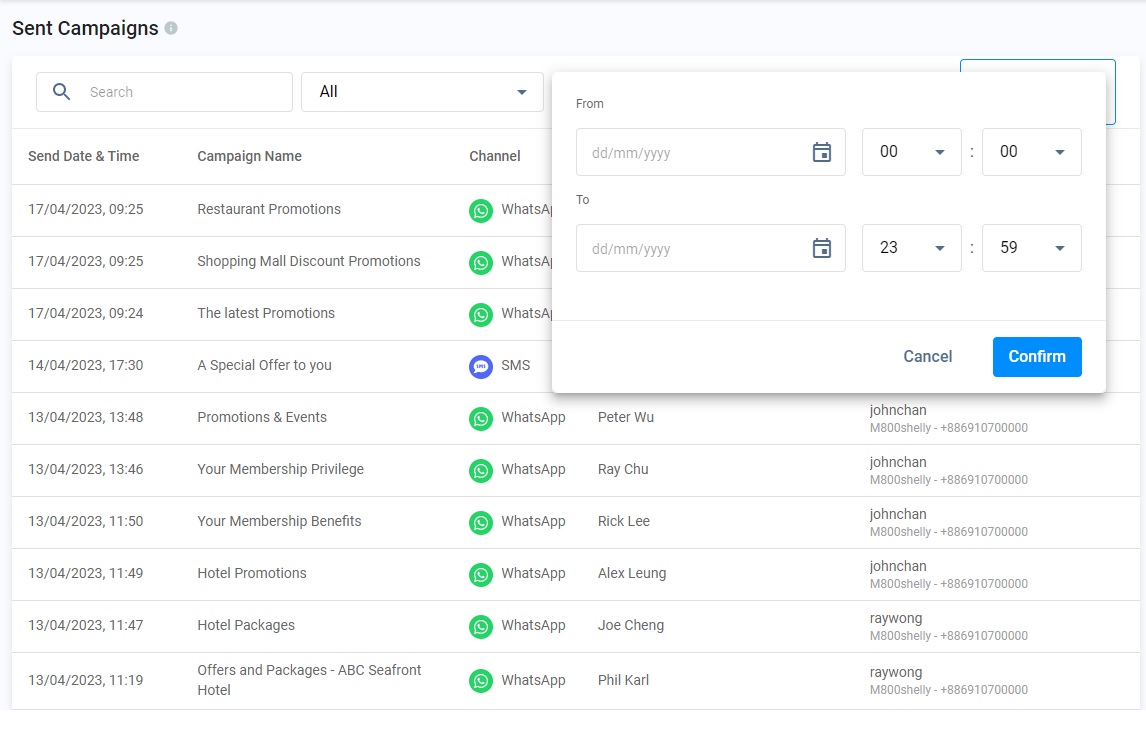Click WhatsApp icon in Your Membership Benefits row
The image size is (1146, 730).
[481, 522]
